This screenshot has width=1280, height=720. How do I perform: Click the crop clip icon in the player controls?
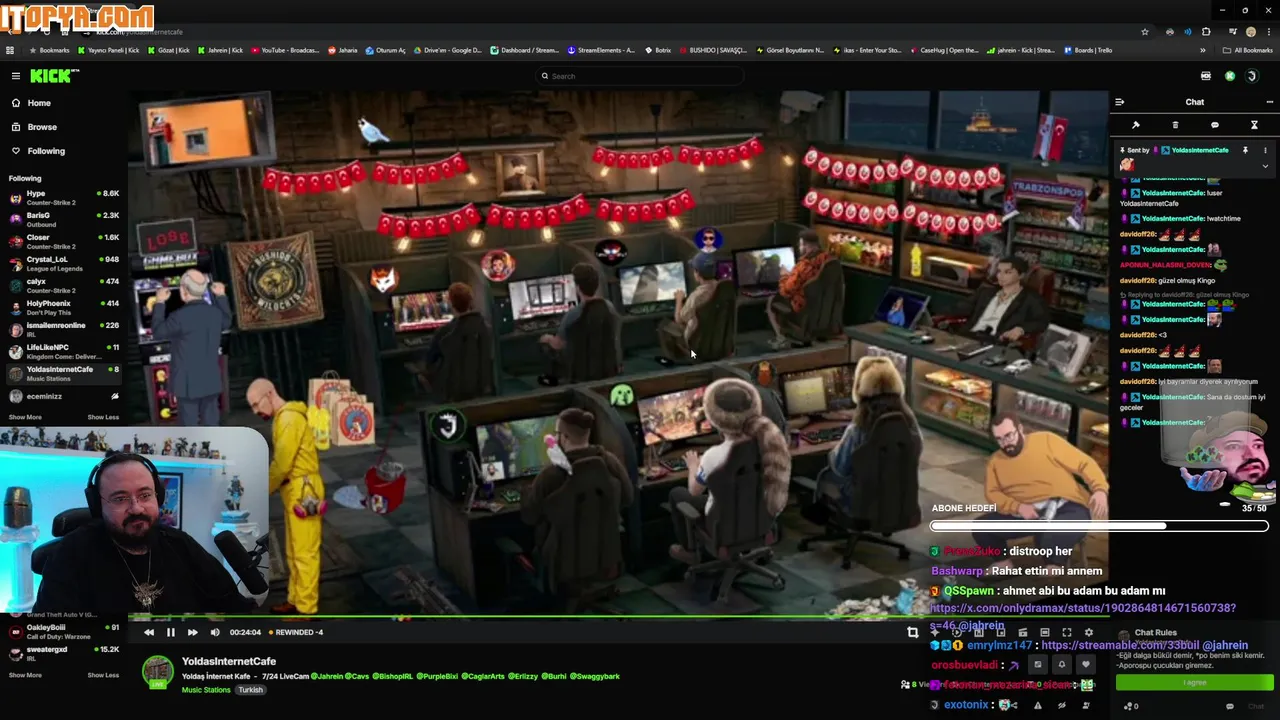(912, 632)
